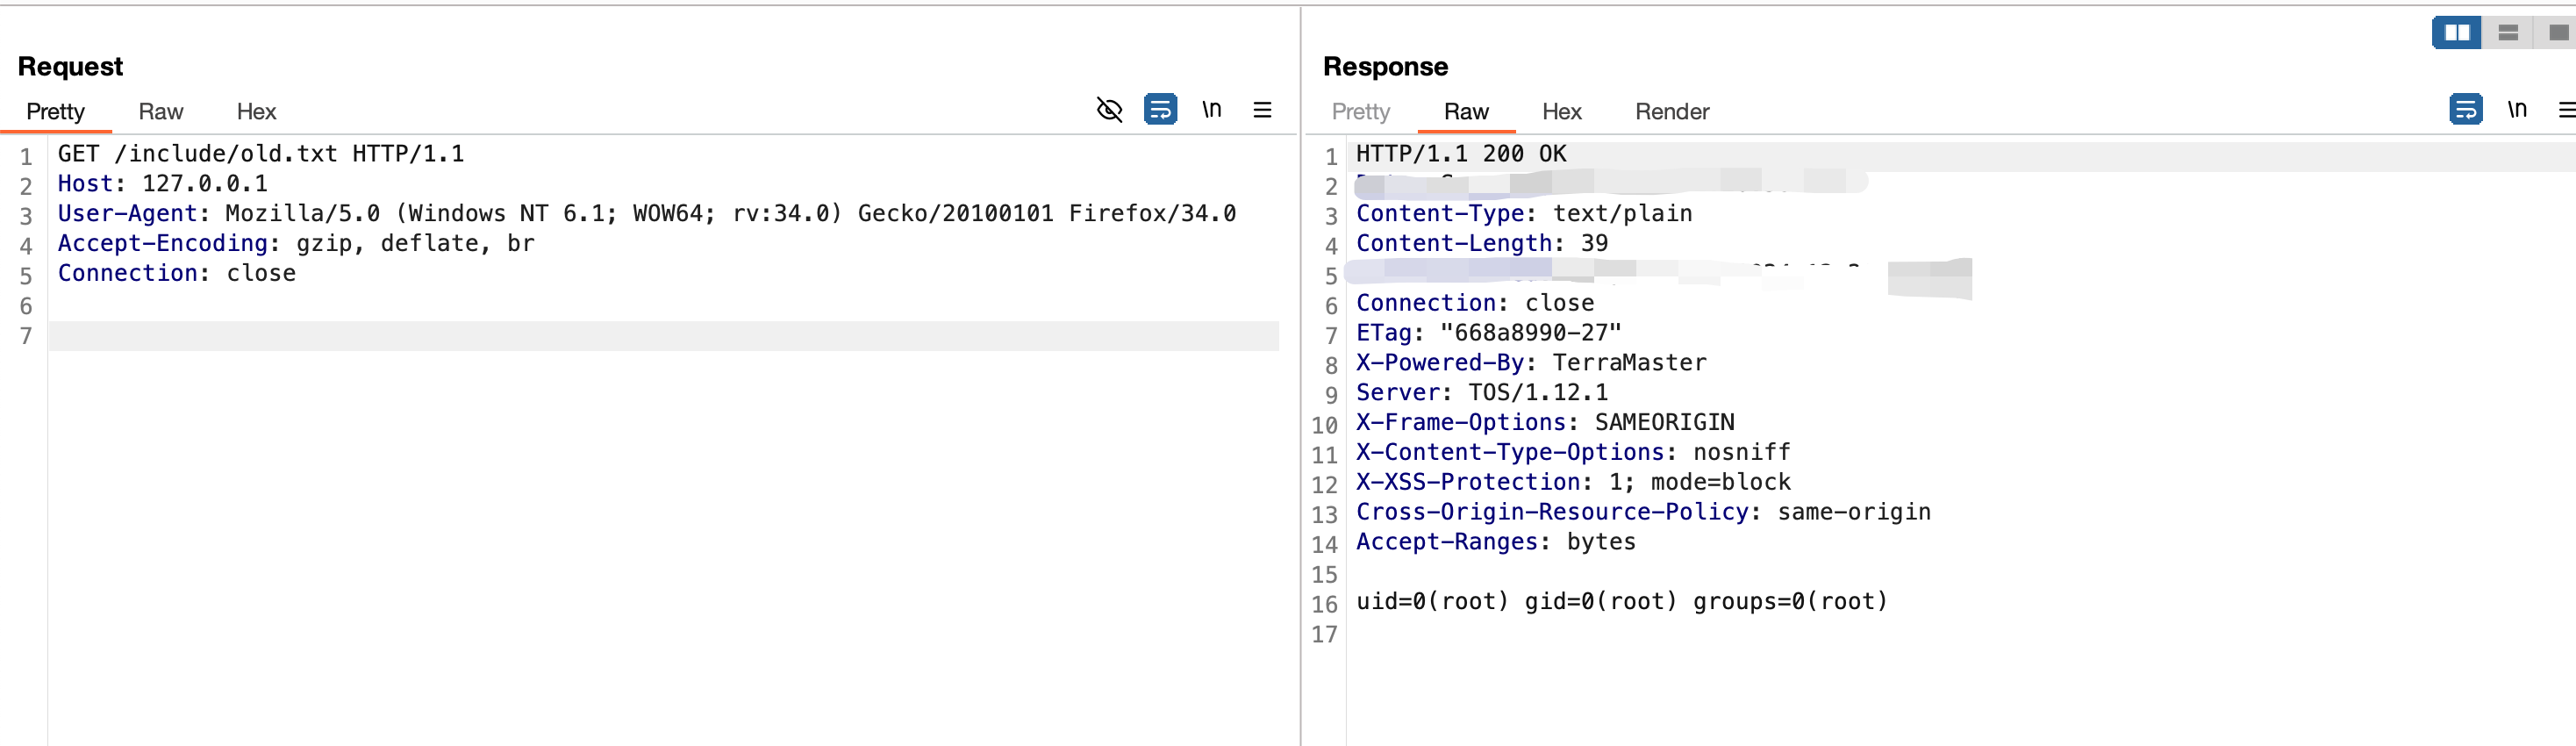Toggle word wrap icon in Response panel
2576x746 pixels.
2465,109
